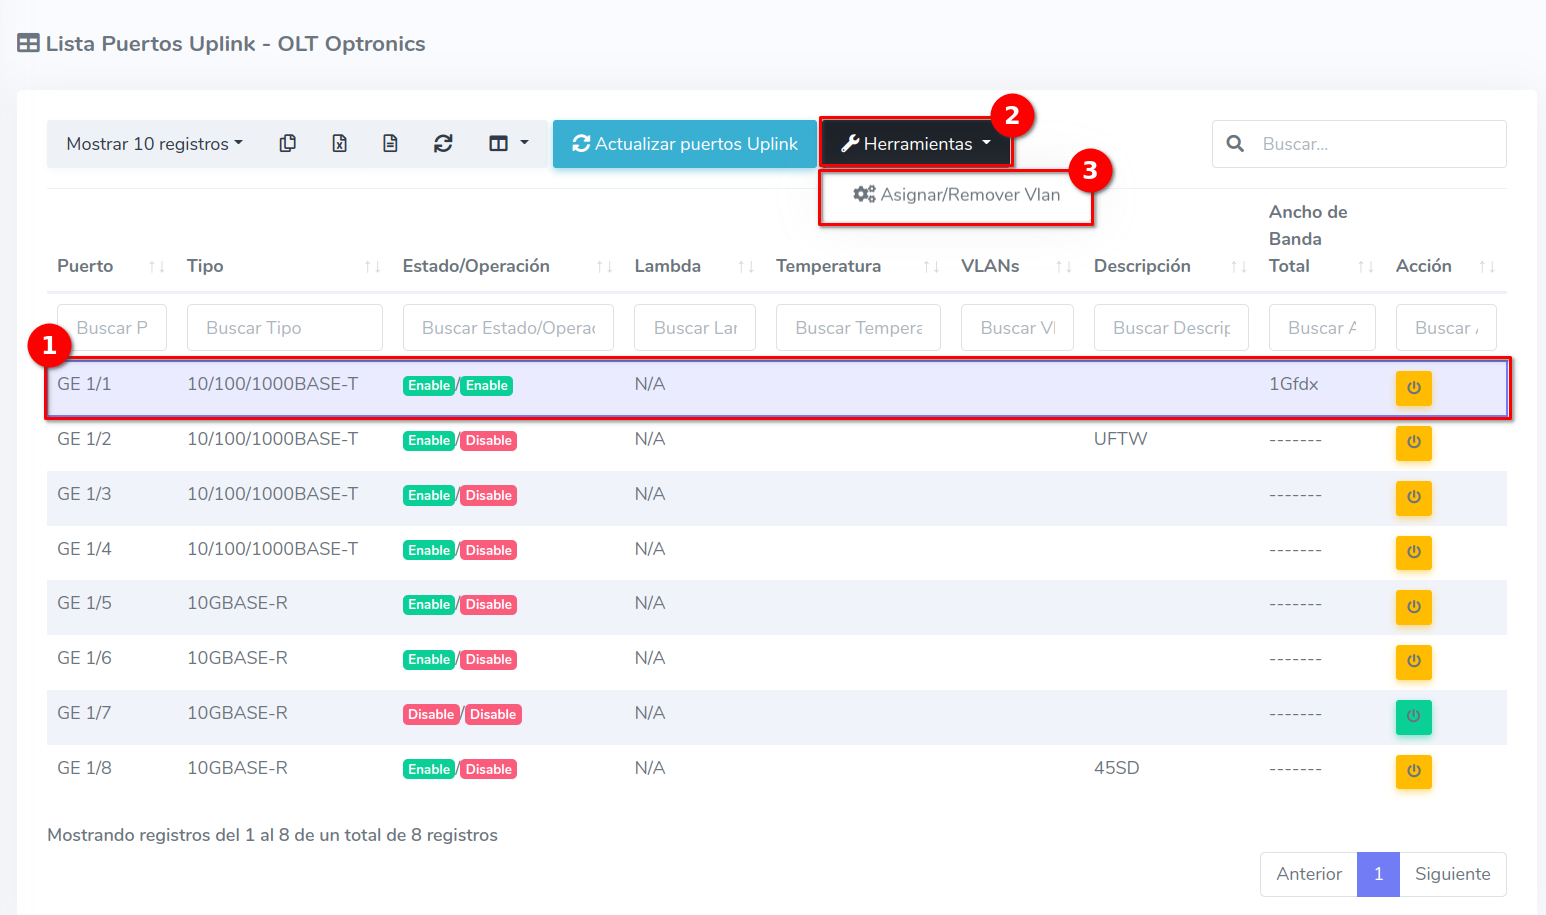Export the table with the Excel icon
1546x915 pixels.
point(340,144)
